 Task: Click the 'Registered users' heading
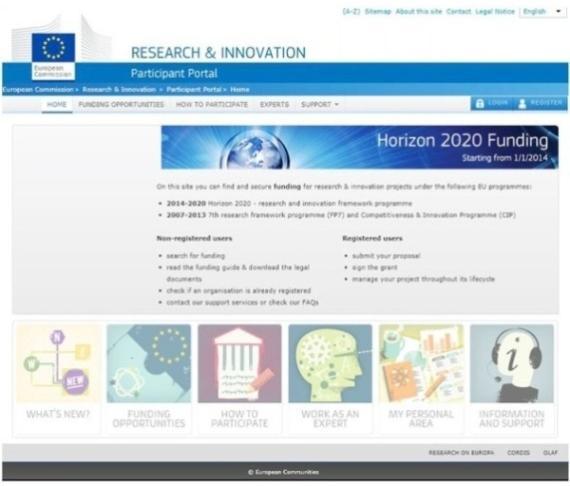tap(372, 238)
